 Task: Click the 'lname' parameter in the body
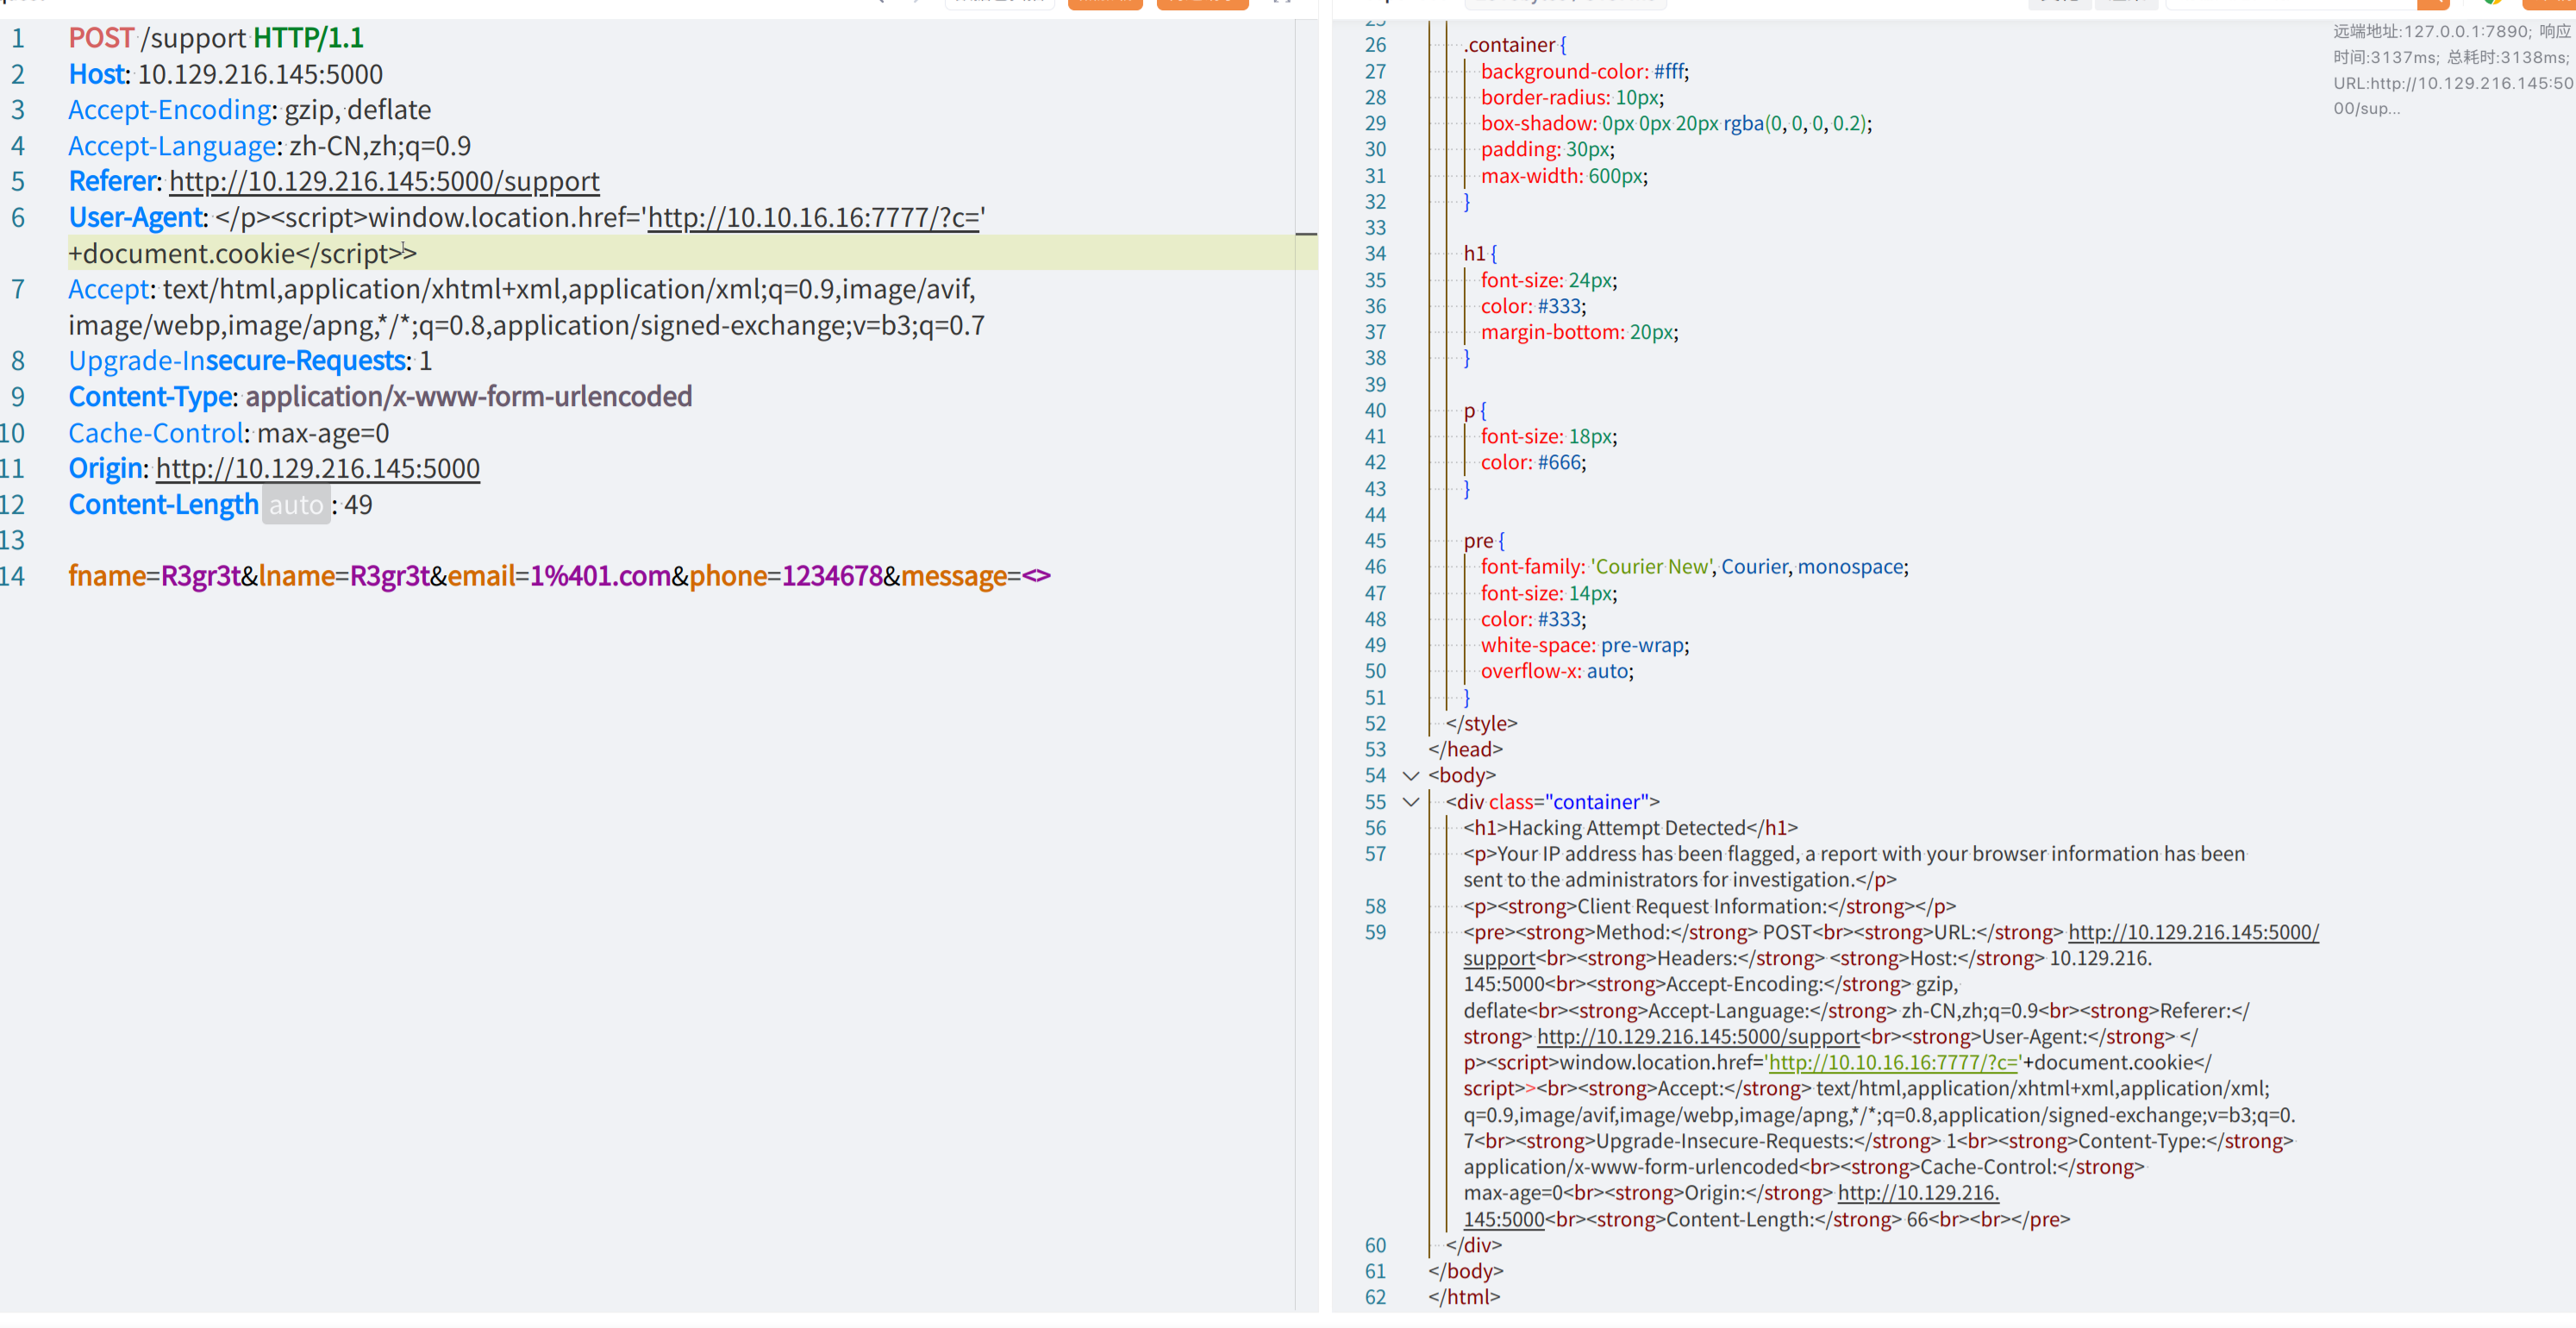(297, 576)
